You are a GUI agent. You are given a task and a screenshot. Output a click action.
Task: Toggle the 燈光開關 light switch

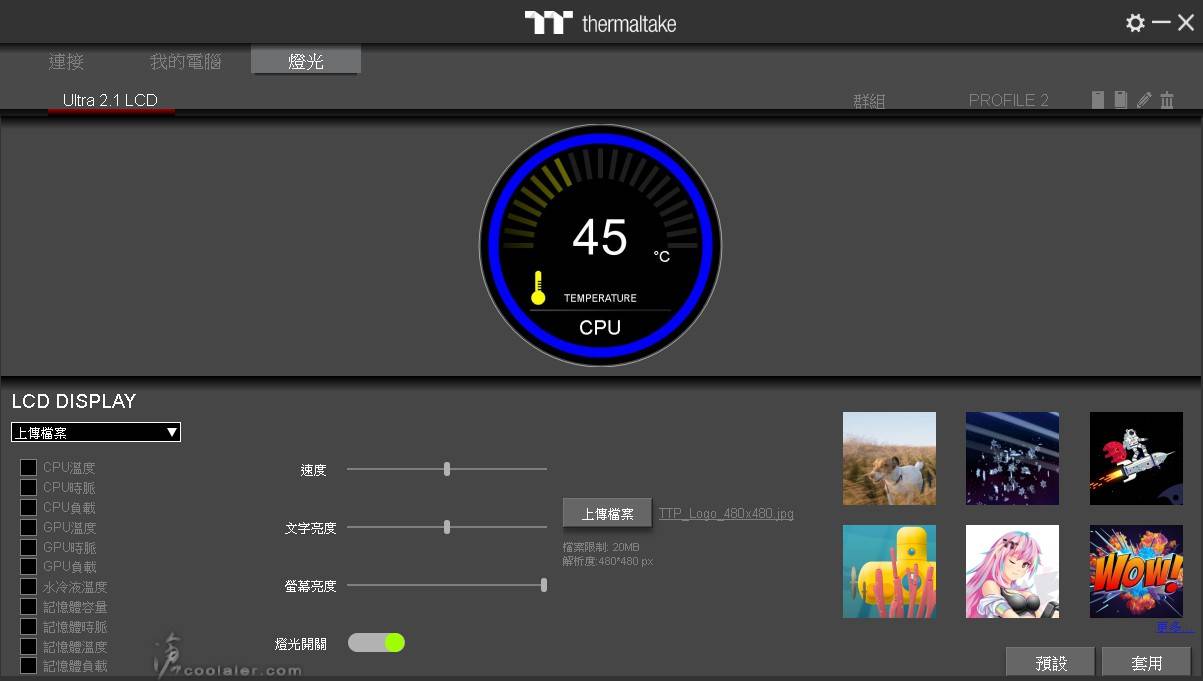pos(376,643)
